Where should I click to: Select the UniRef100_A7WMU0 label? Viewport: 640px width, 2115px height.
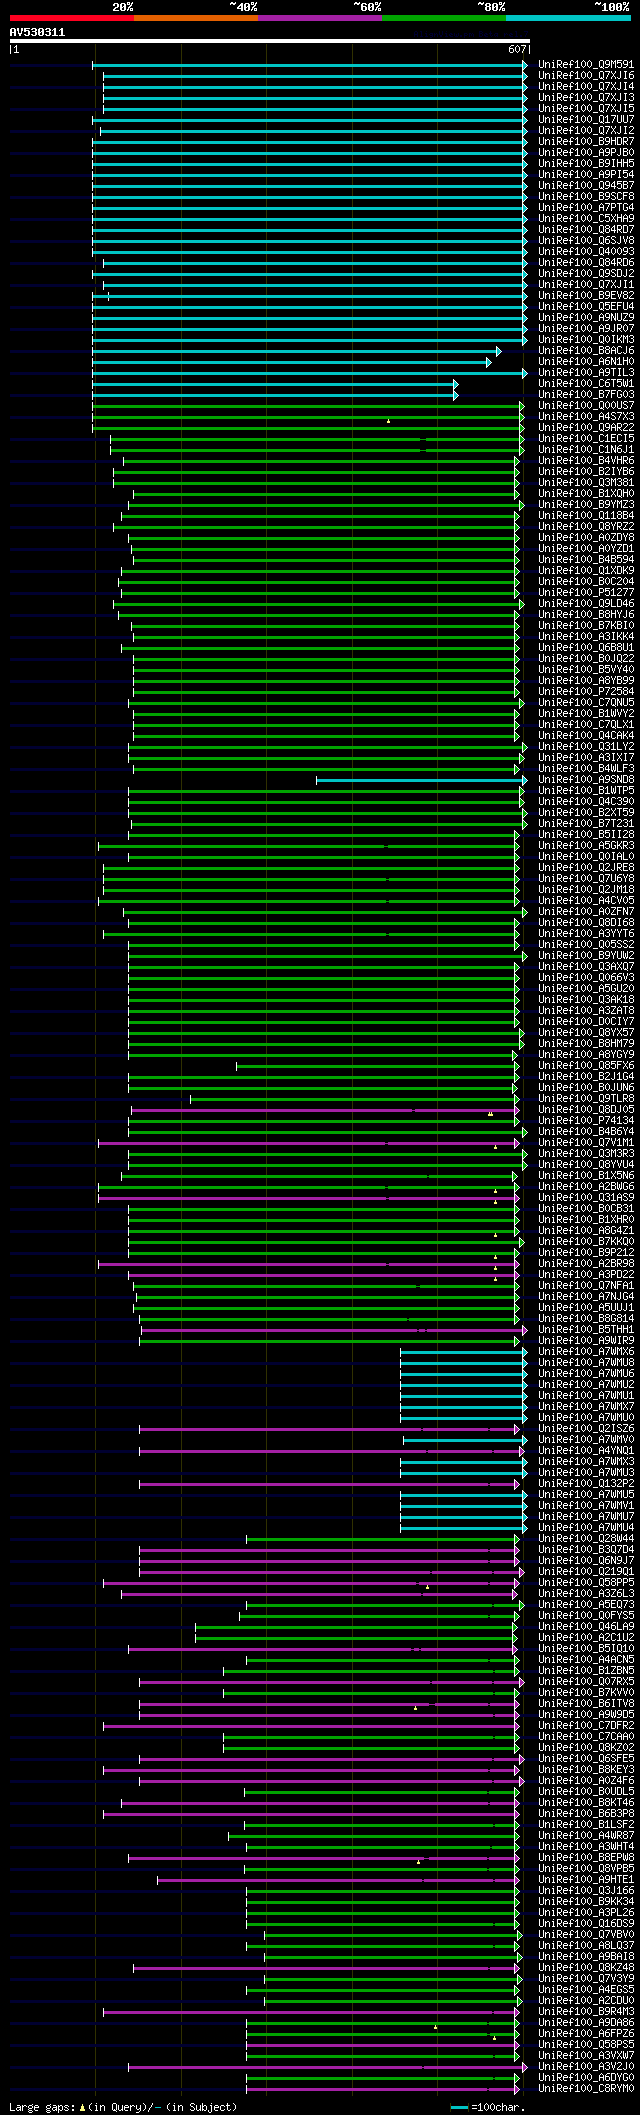click(586, 1417)
